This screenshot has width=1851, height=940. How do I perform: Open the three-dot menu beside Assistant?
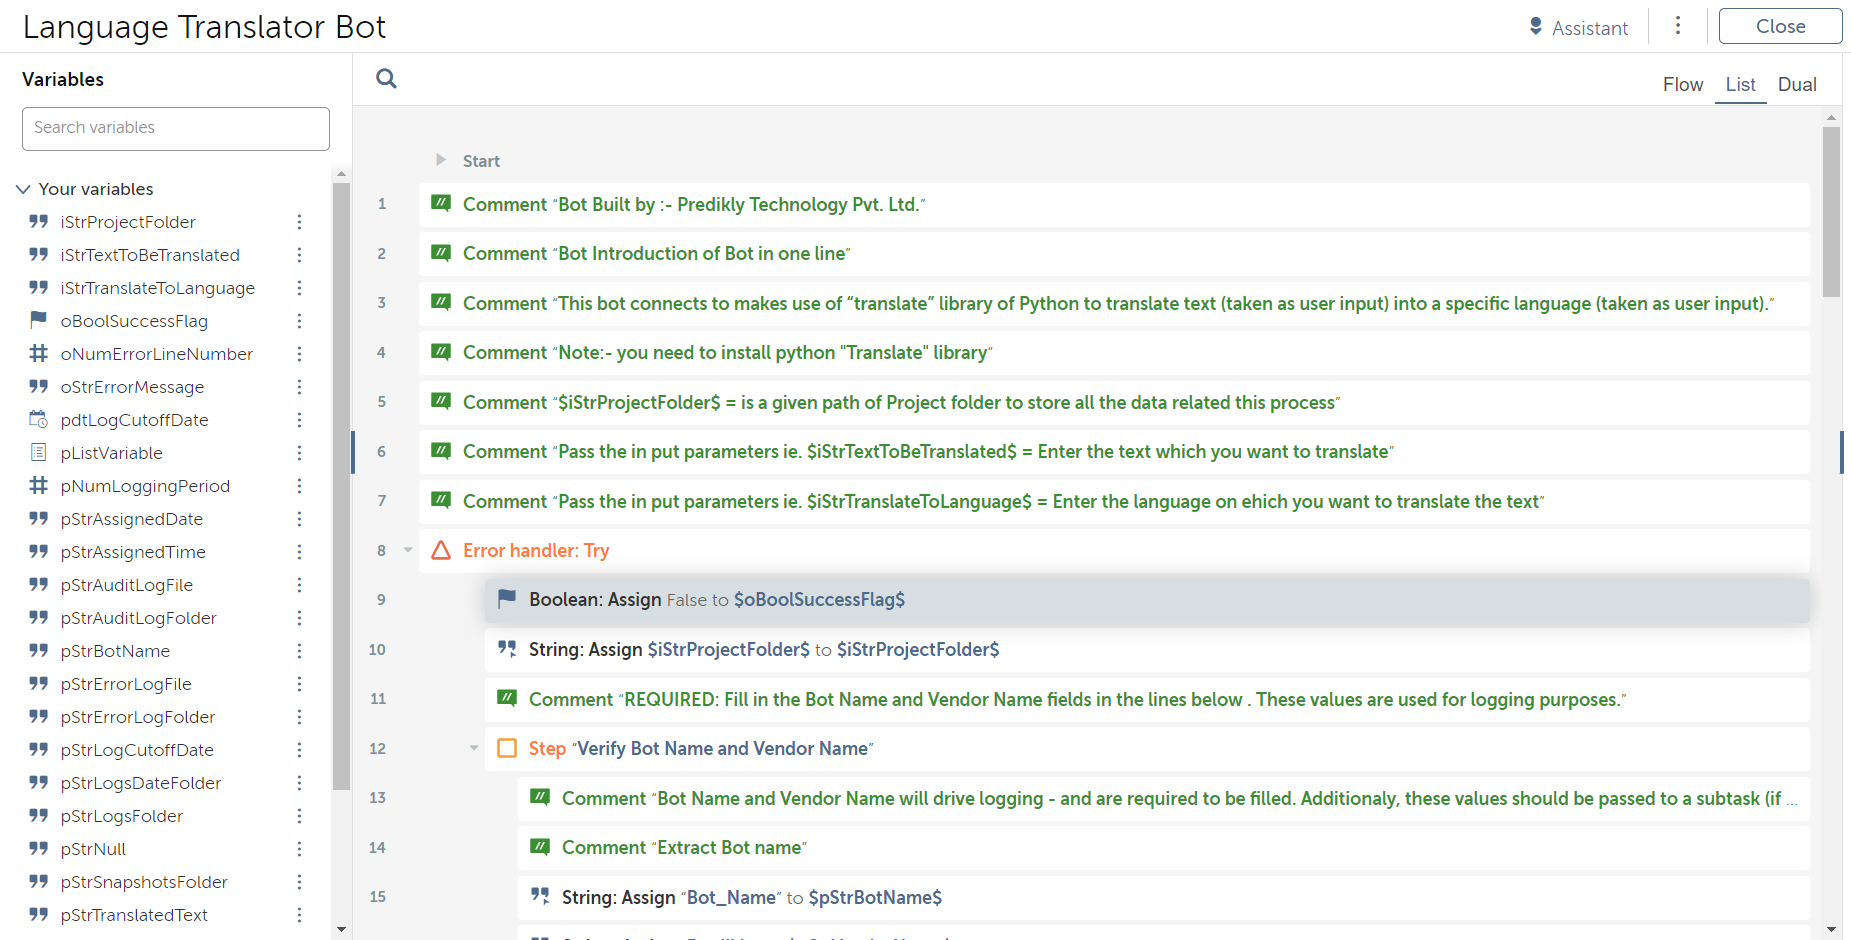[x=1678, y=26]
